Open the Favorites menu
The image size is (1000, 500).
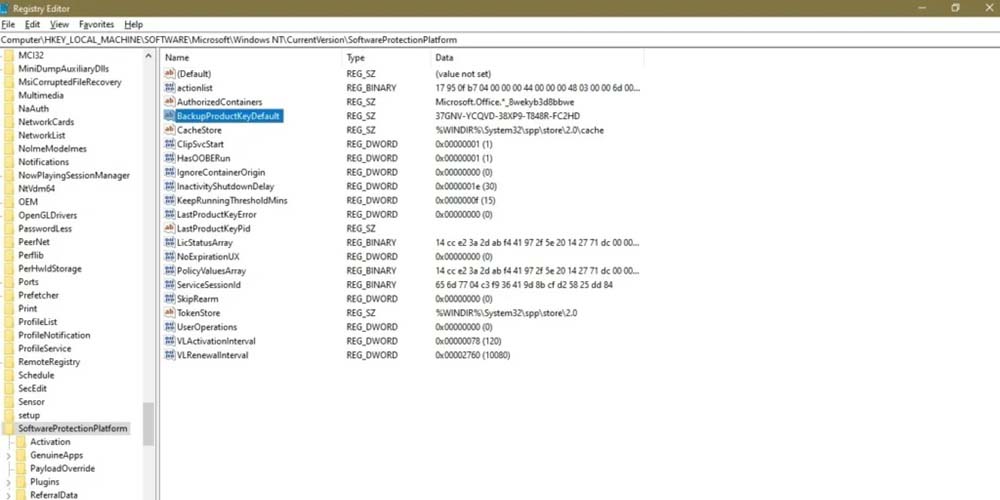click(x=96, y=24)
